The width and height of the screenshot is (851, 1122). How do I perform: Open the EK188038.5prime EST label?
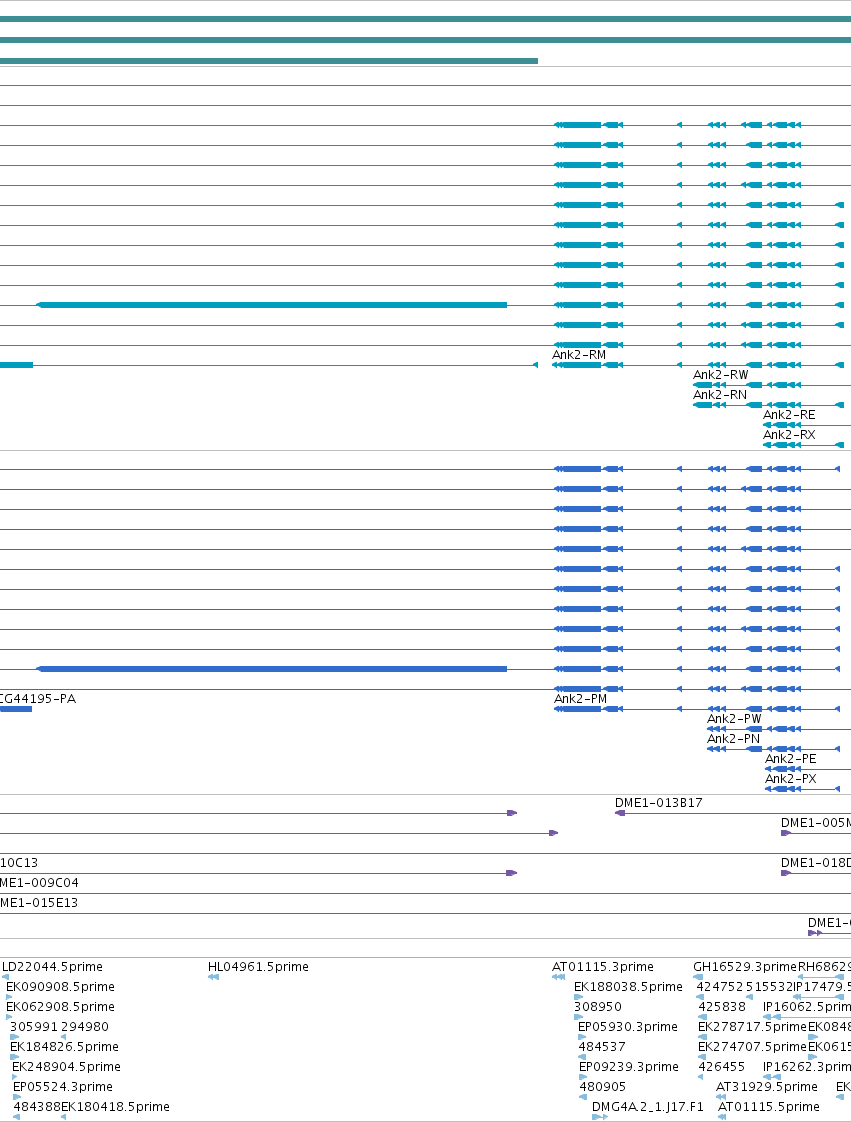click(628, 987)
